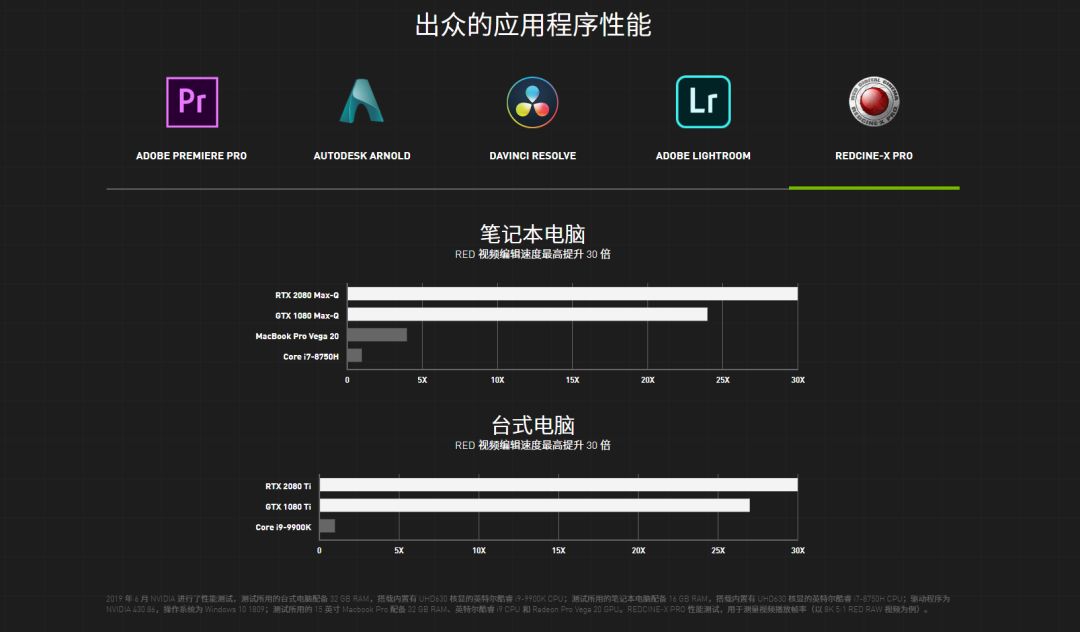The height and width of the screenshot is (632, 1080).
Task: Click the red REDCINE-X PRO lens icon
Action: coord(874,102)
